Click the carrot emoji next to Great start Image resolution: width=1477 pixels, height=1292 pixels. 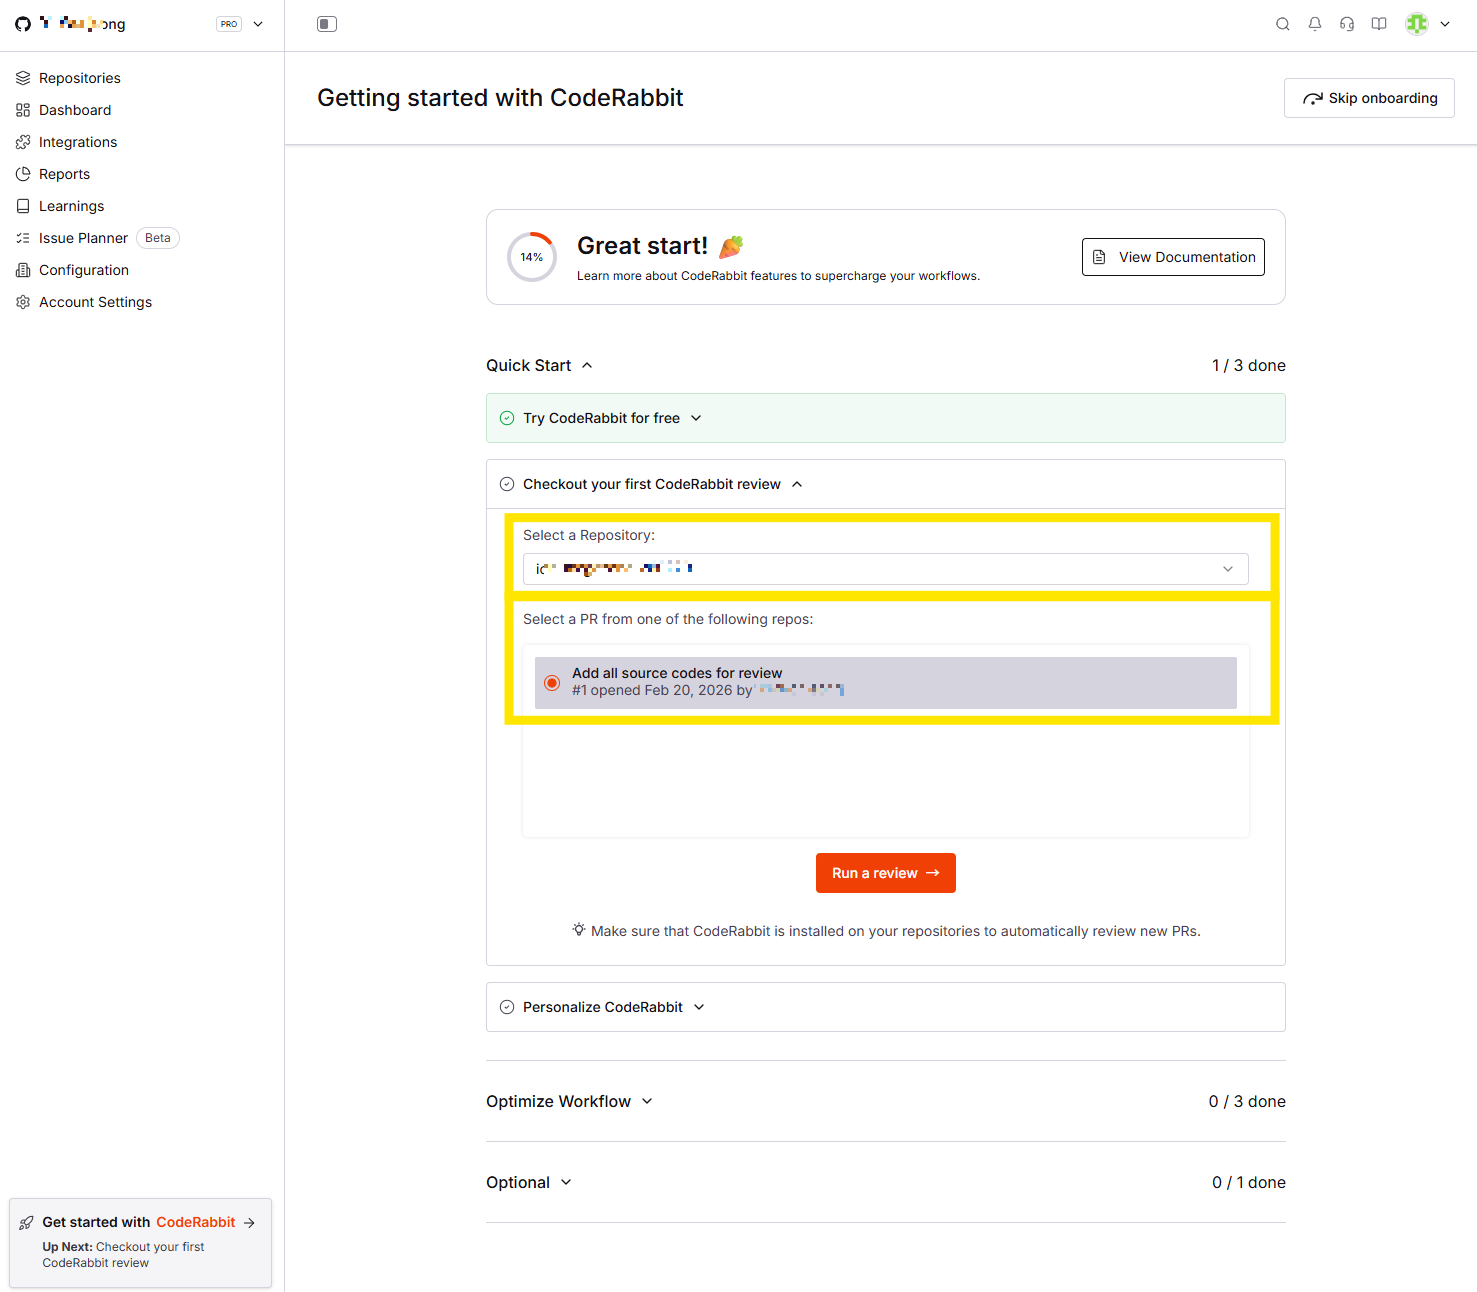(732, 246)
